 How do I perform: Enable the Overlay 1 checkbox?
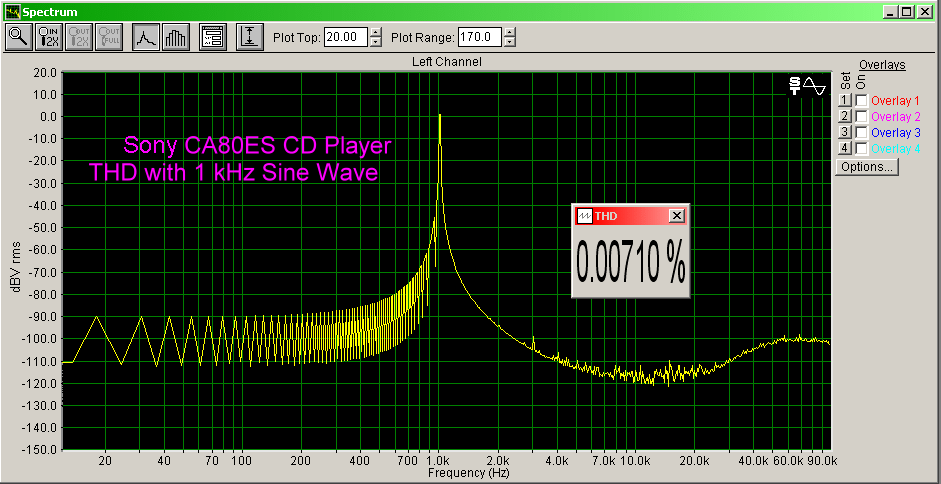coord(861,101)
